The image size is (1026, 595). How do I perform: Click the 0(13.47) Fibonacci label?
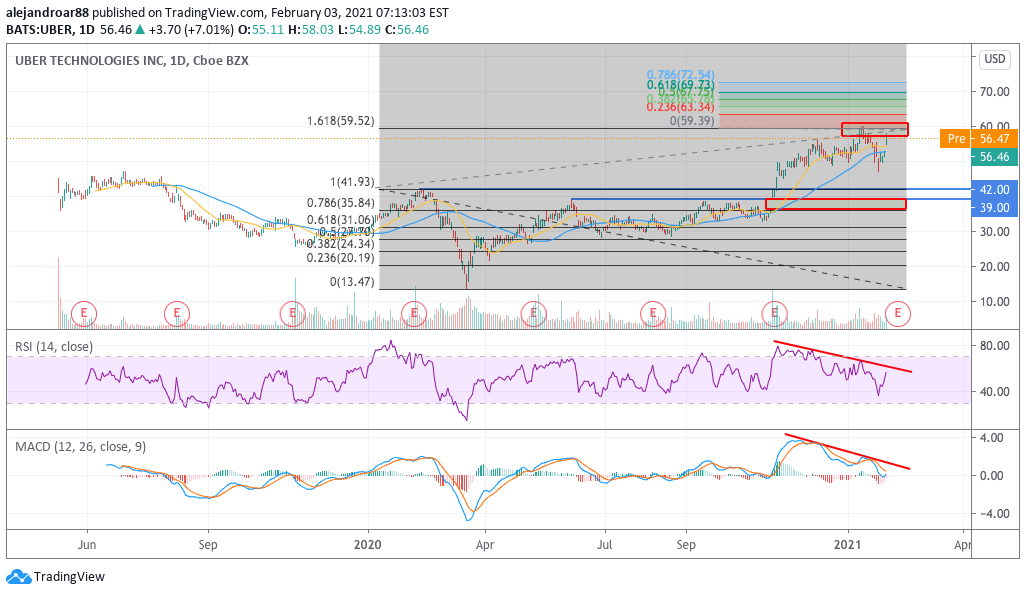coord(352,282)
